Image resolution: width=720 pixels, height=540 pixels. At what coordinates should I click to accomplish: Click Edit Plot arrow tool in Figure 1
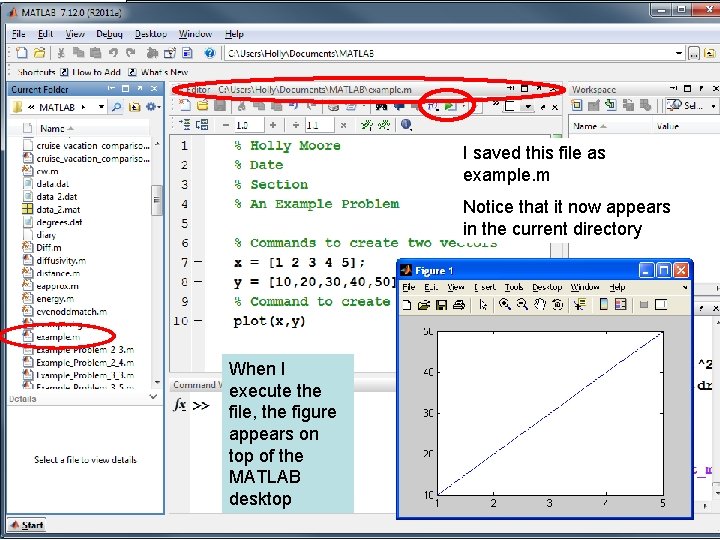[x=483, y=304]
